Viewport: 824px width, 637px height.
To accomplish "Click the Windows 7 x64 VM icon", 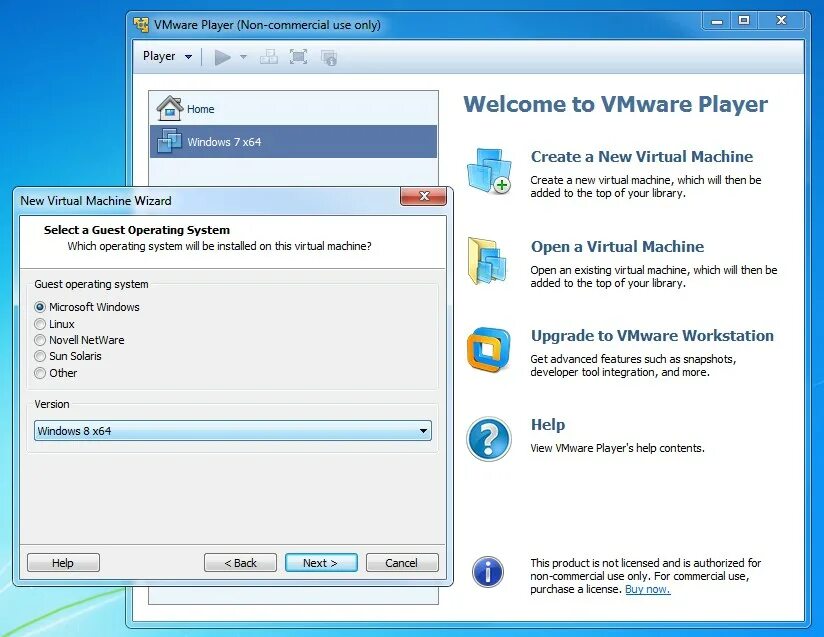I will point(170,141).
